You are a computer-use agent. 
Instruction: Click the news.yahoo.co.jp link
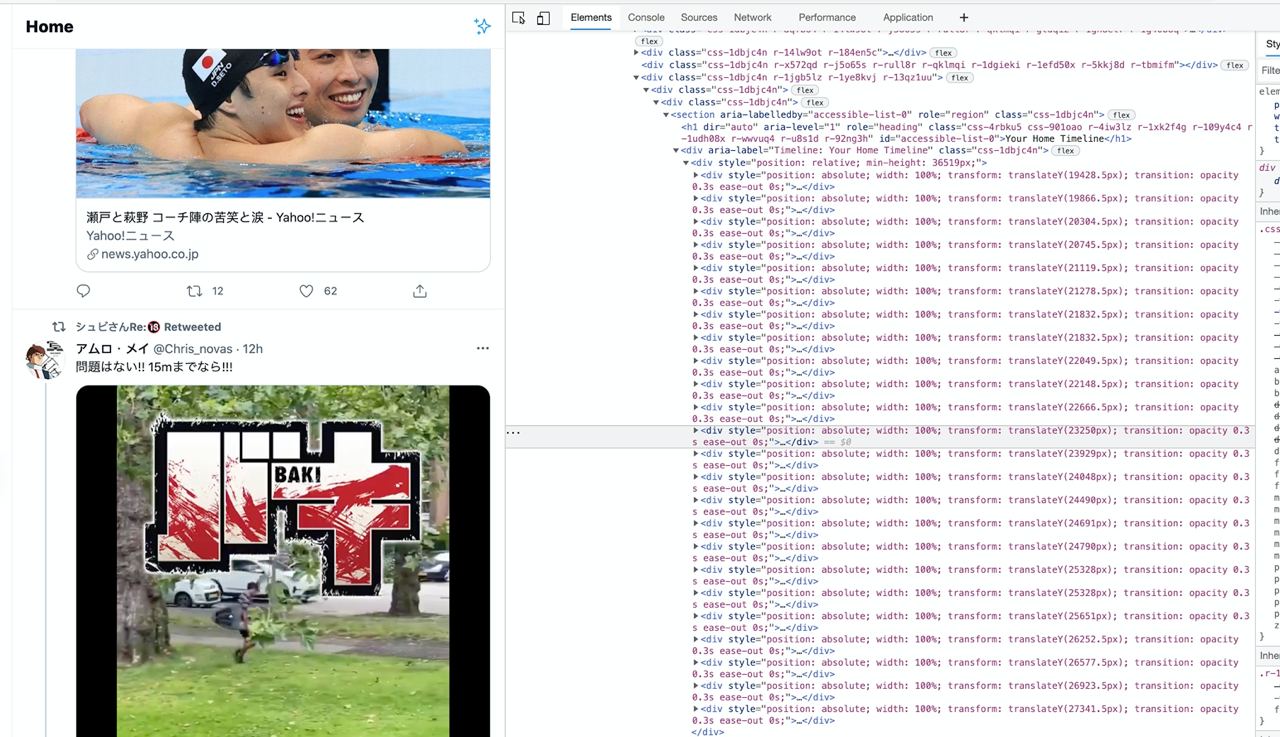pos(150,254)
